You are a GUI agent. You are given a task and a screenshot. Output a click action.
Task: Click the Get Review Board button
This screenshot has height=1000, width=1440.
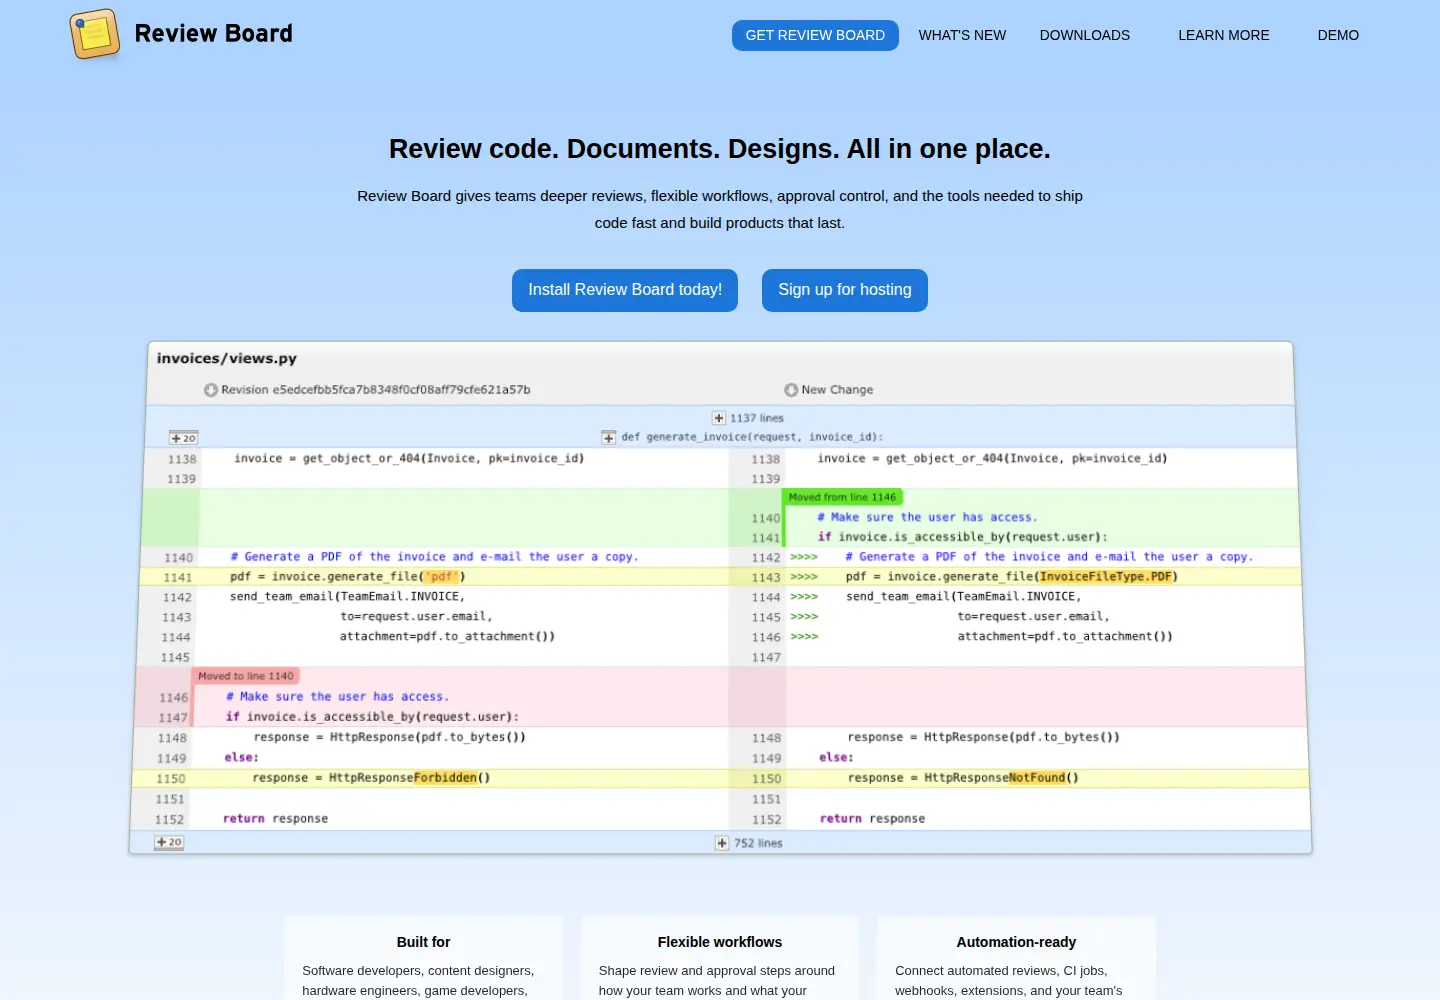[x=815, y=35]
